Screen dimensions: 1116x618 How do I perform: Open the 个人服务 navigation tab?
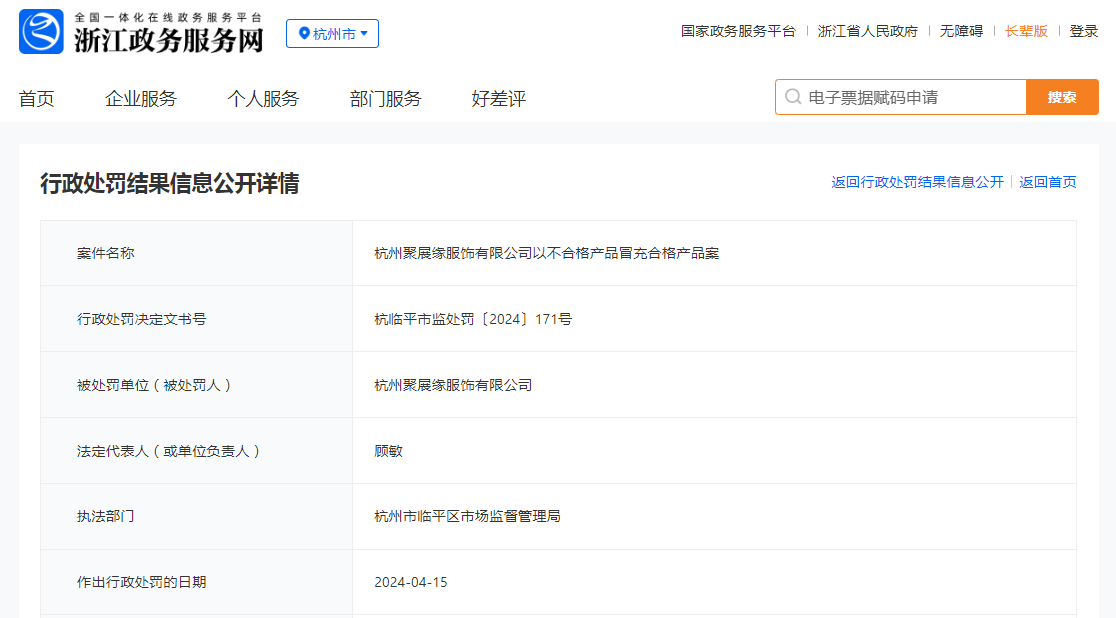click(263, 99)
